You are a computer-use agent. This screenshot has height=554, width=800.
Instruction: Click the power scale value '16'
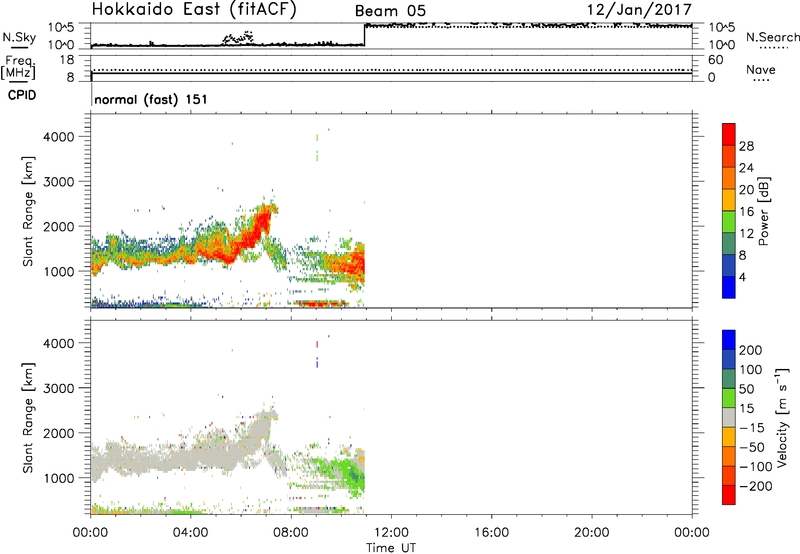[746, 212]
